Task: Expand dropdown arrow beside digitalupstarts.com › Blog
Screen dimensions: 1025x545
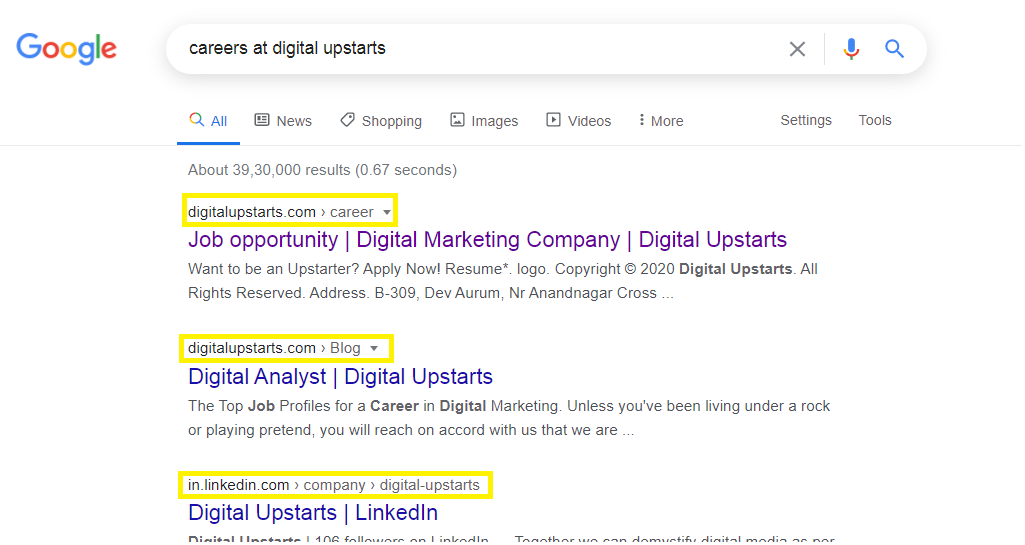Action: coord(374,348)
